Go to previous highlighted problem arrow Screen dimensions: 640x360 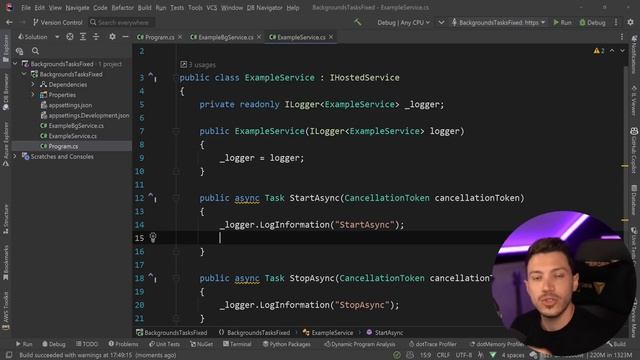click(x=612, y=51)
